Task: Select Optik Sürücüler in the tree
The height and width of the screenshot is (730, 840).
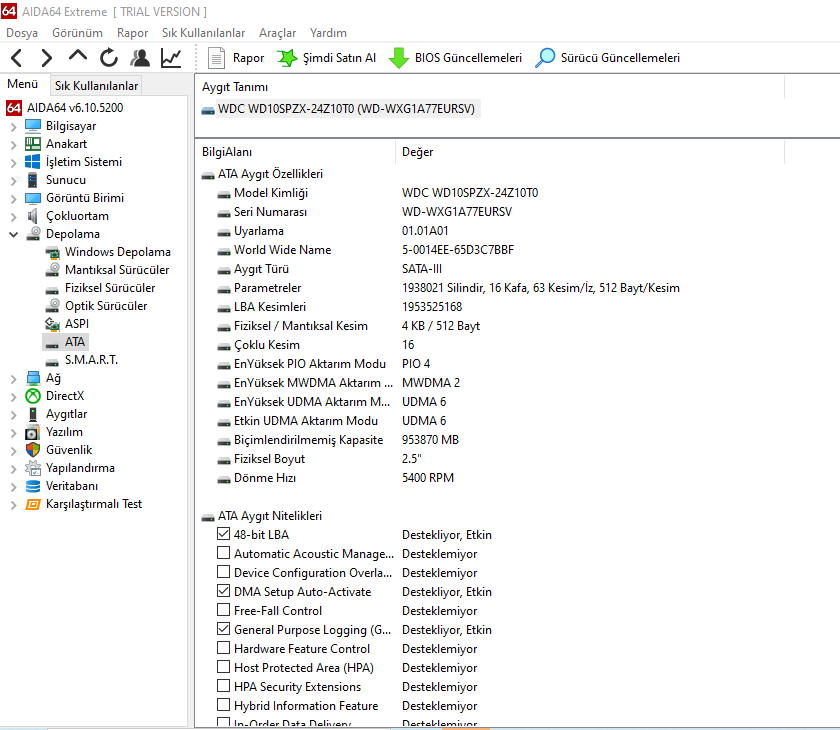Action: [106, 306]
